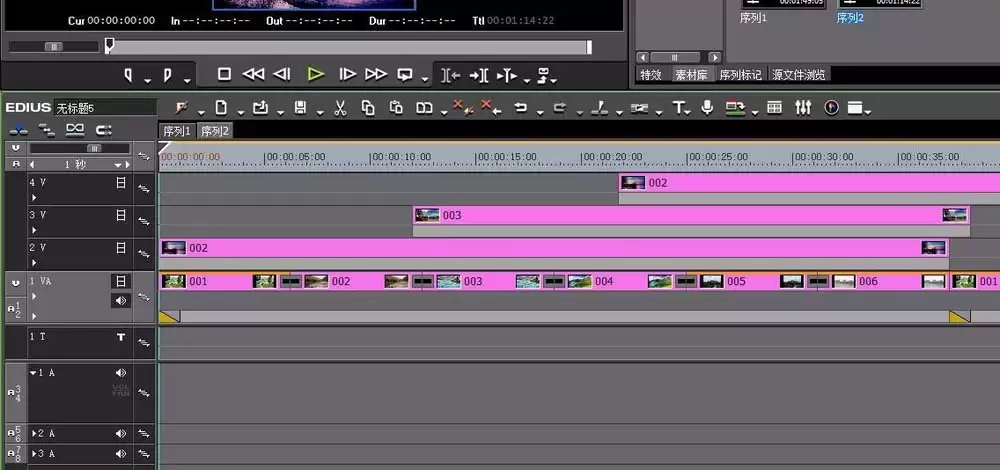
Task: Toggle video visibility on track 4 V
Action: [x=121, y=183]
